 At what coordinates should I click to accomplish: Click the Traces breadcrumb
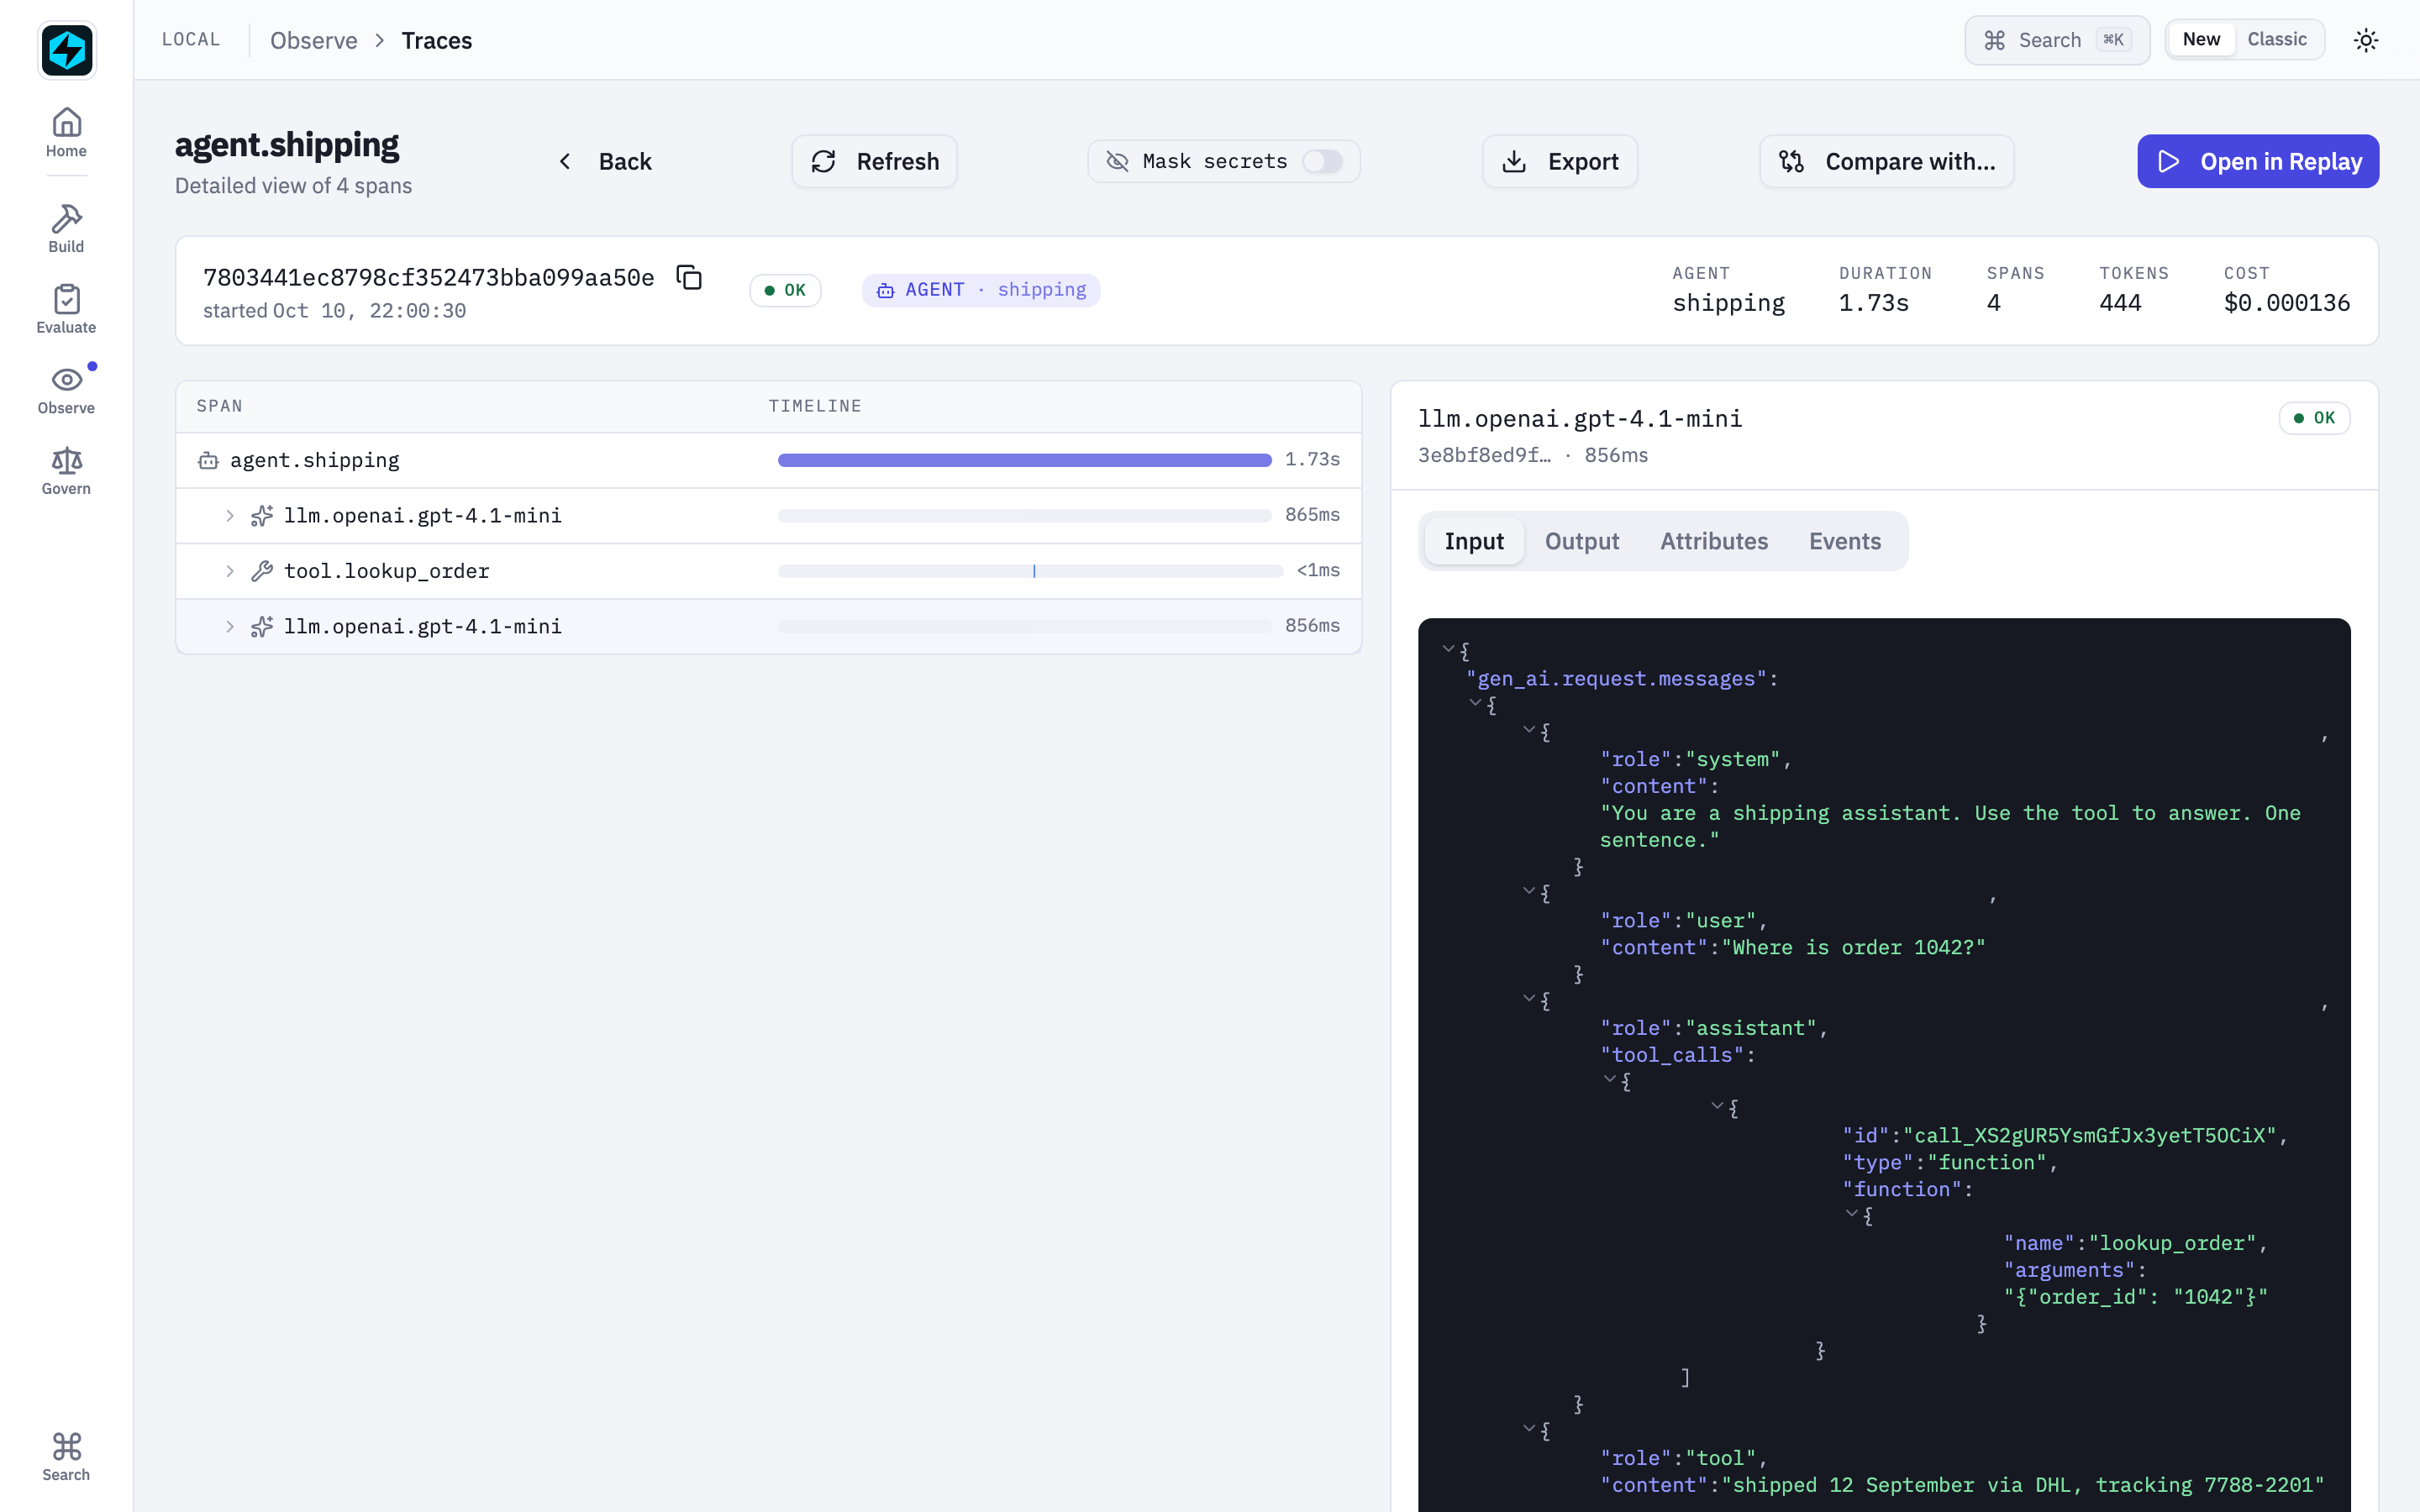click(436, 40)
